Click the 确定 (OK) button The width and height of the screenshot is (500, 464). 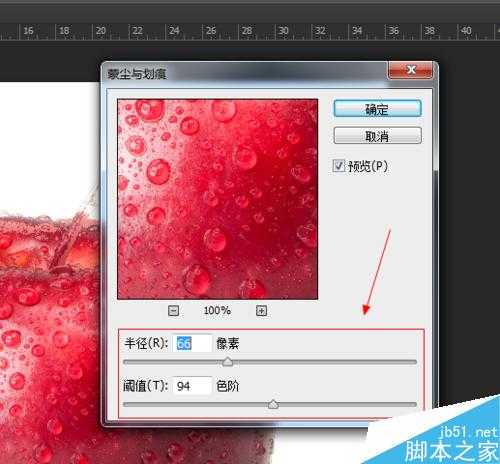377,109
